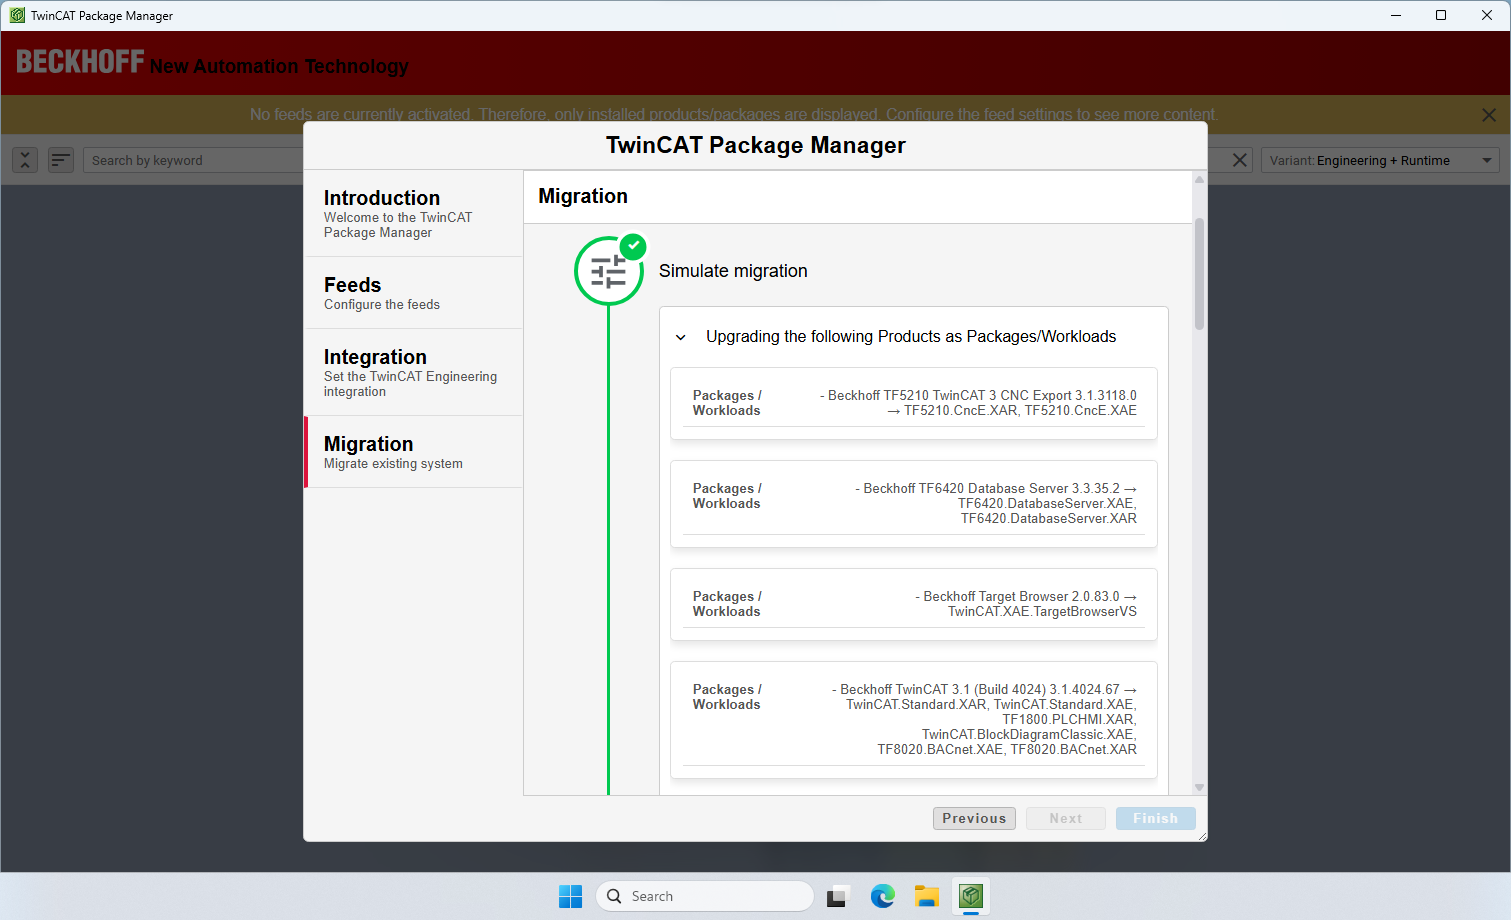Open the Integration wizard step

[414, 372]
